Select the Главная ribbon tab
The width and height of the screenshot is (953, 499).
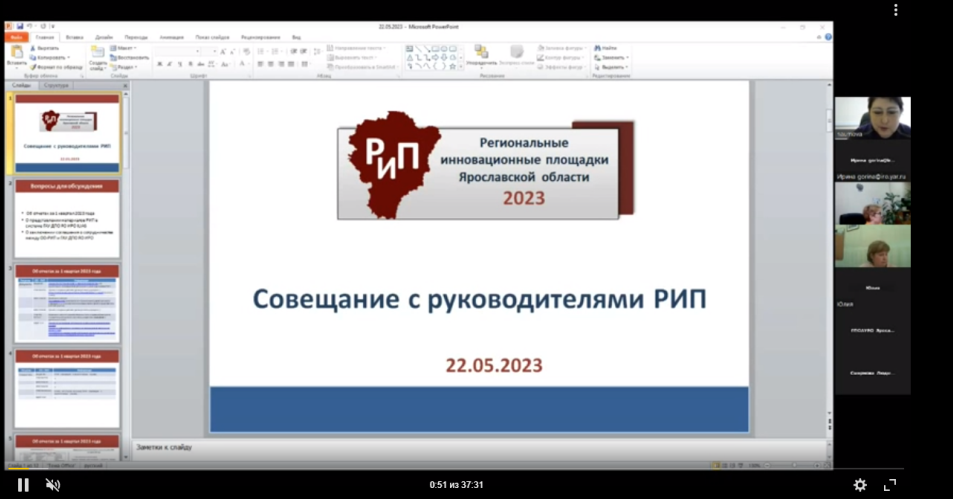[x=44, y=37]
